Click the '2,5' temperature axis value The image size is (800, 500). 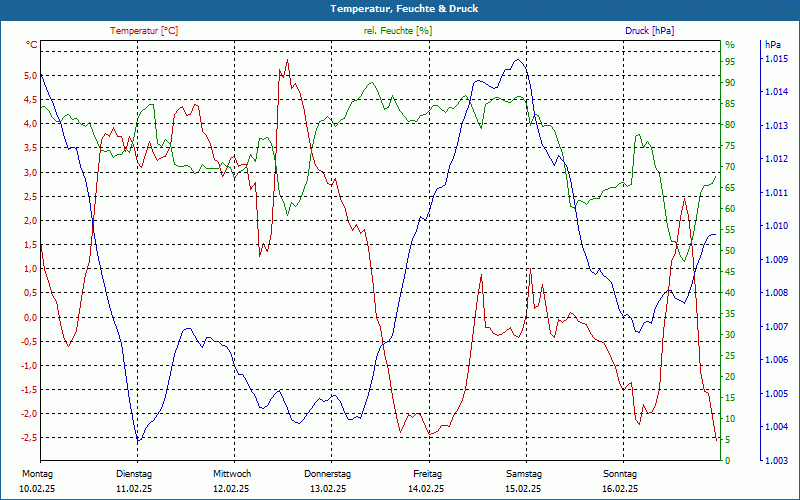coord(31,196)
